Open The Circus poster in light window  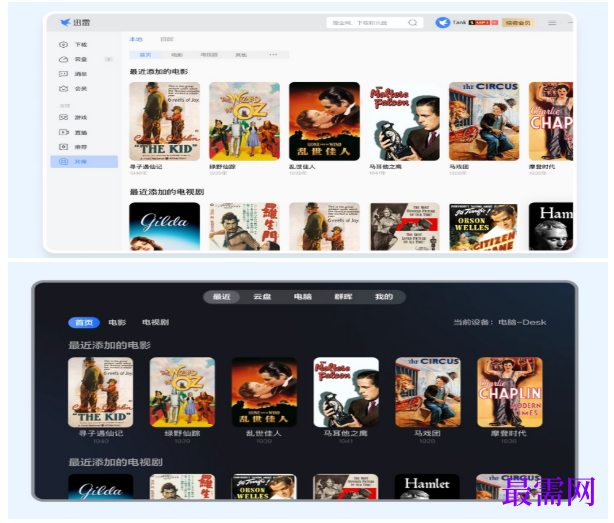point(484,121)
